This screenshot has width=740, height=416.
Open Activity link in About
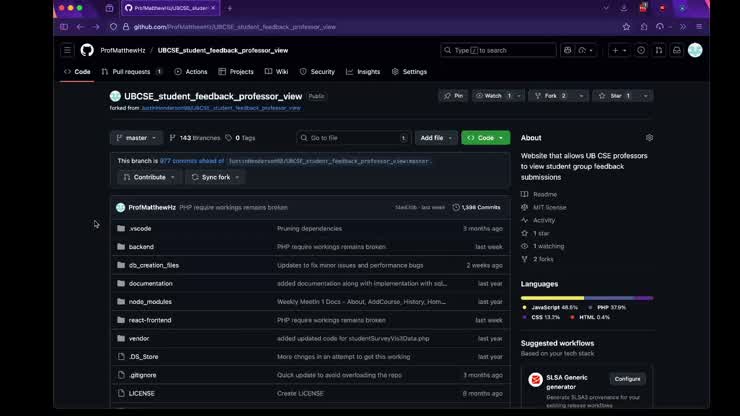tap(538, 220)
